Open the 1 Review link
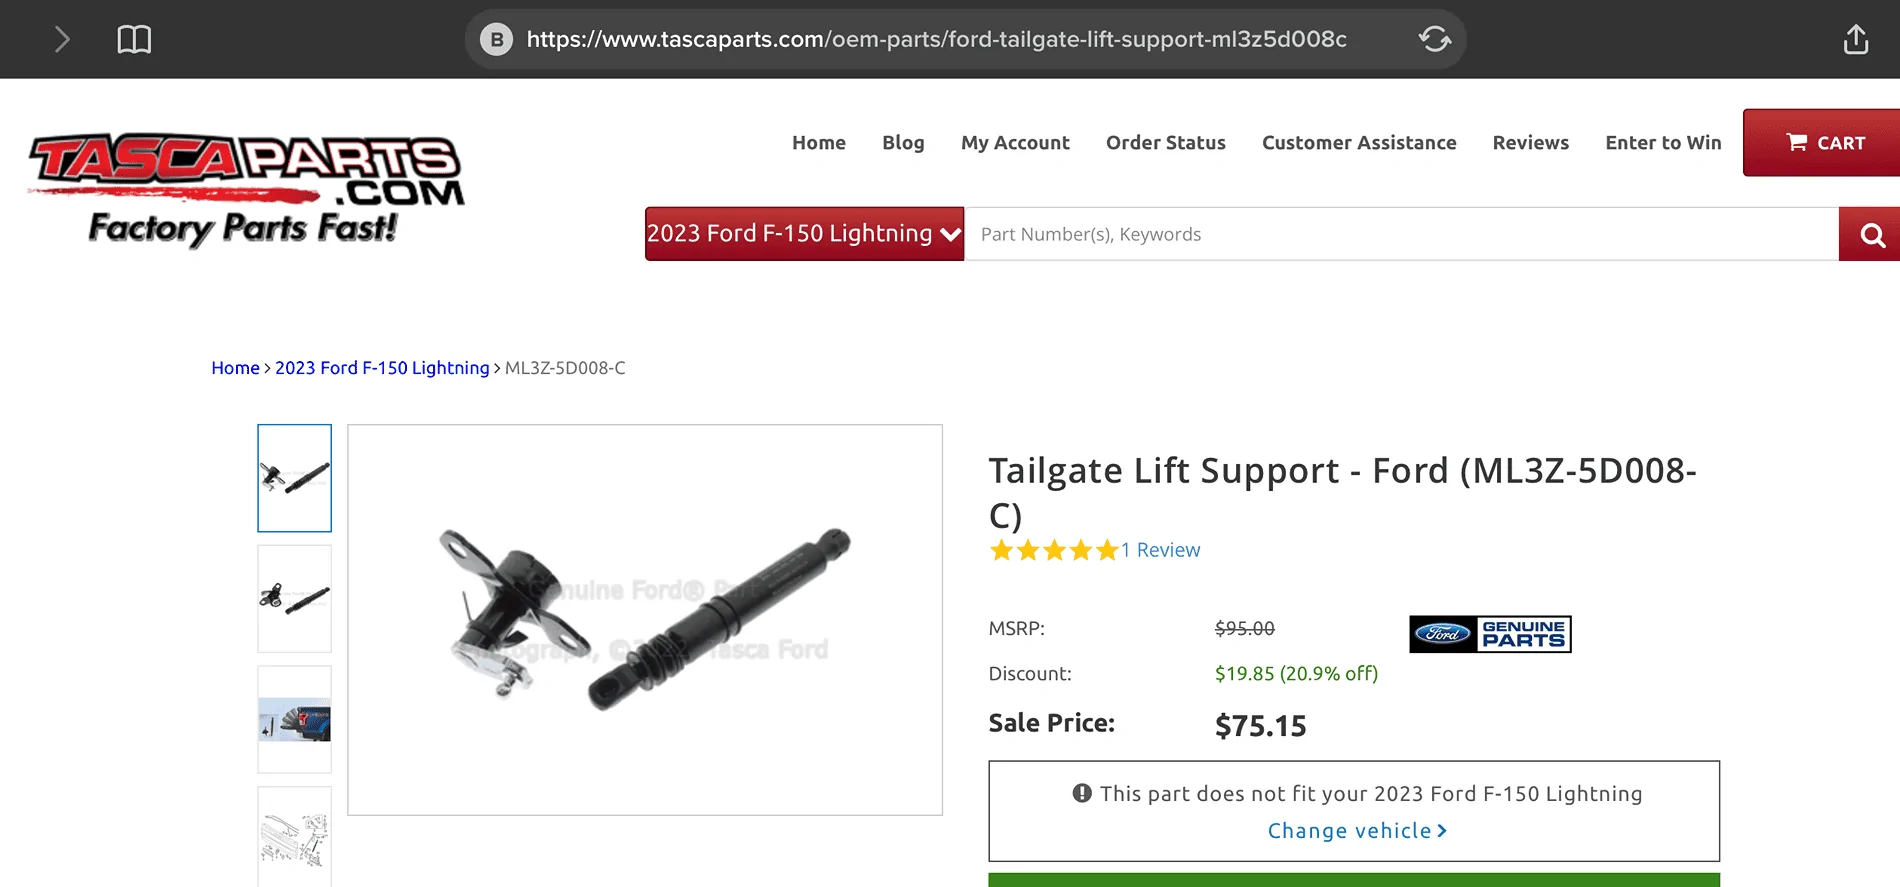 [x=1159, y=549]
